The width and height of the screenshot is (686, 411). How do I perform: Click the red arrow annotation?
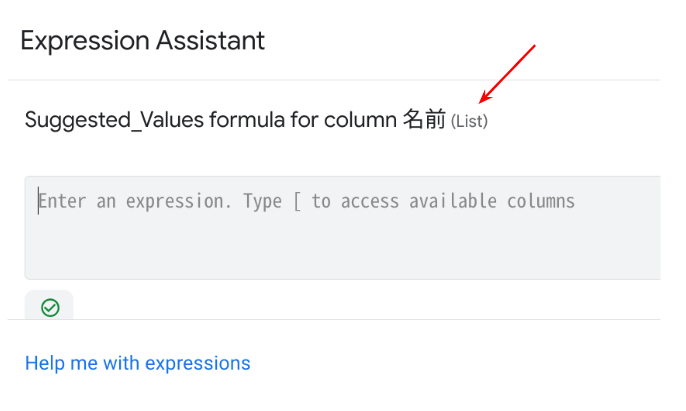(508, 74)
